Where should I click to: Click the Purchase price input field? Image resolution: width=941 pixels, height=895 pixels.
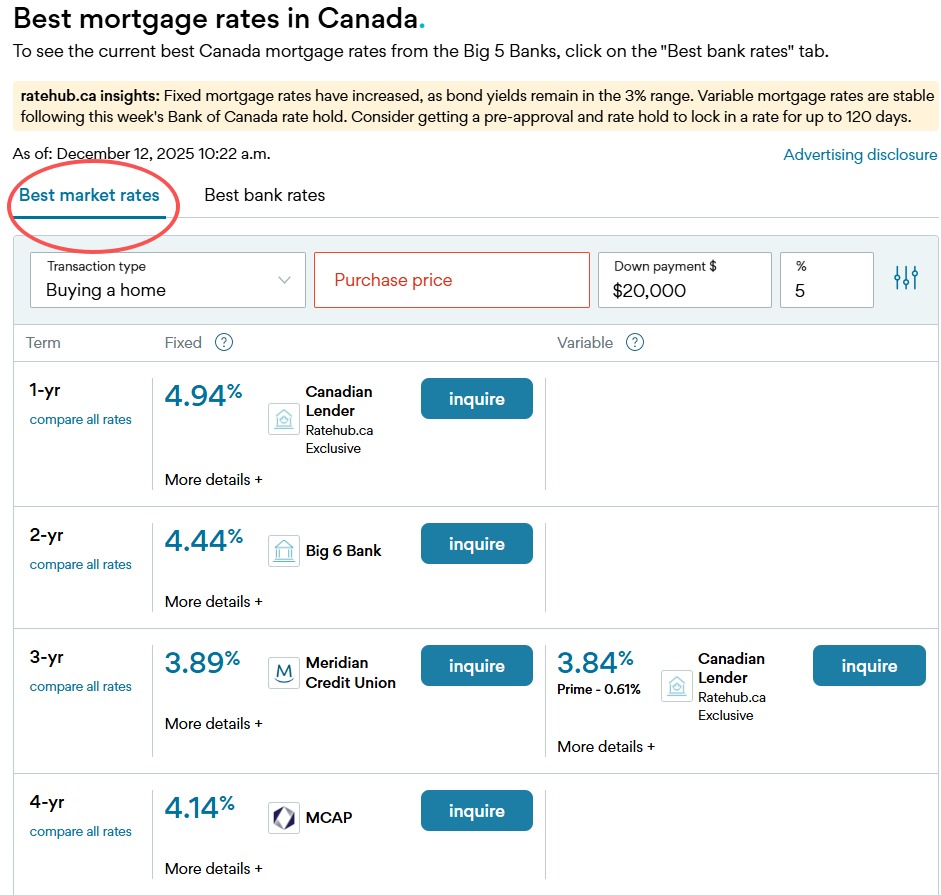[452, 280]
